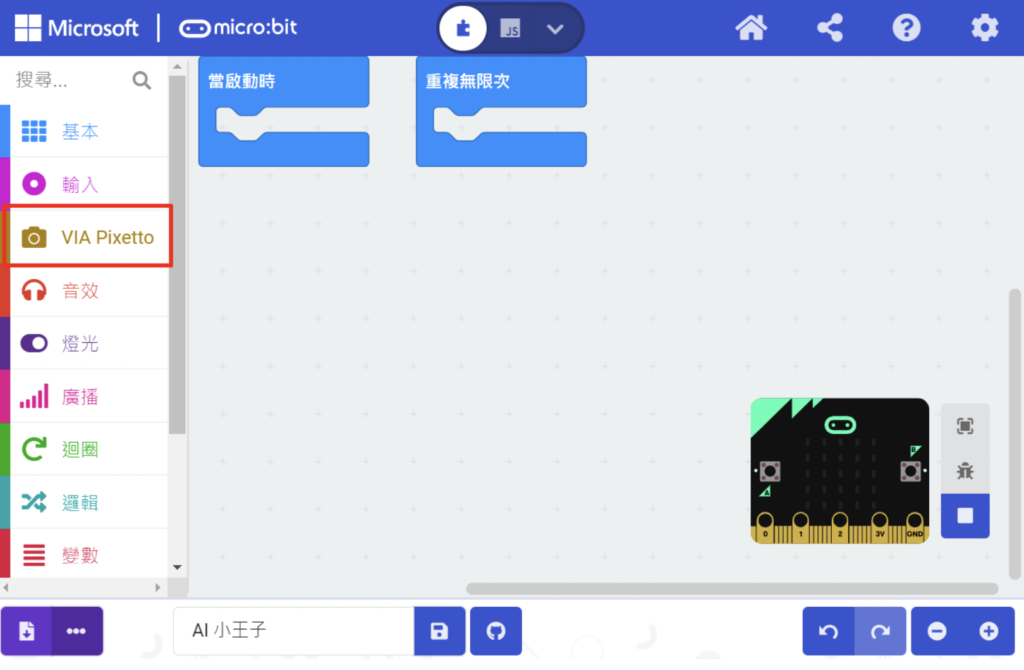This screenshot has height=670, width=1024.
Task: Enter fullscreen simulator mode
Action: click(964, 425)
